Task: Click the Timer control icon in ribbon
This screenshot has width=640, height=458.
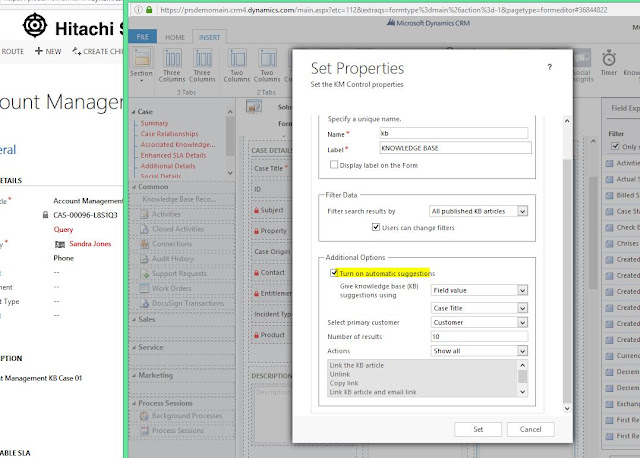Action: pos(609,58)
